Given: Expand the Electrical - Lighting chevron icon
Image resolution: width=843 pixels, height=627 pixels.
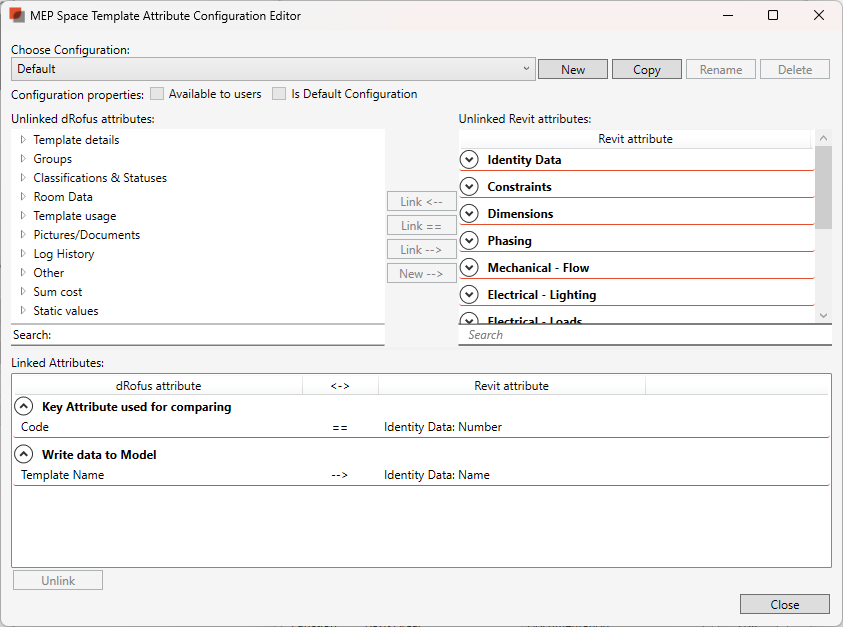Looking at the screenshot, I should pyautogui.click(x=469, y=295).
